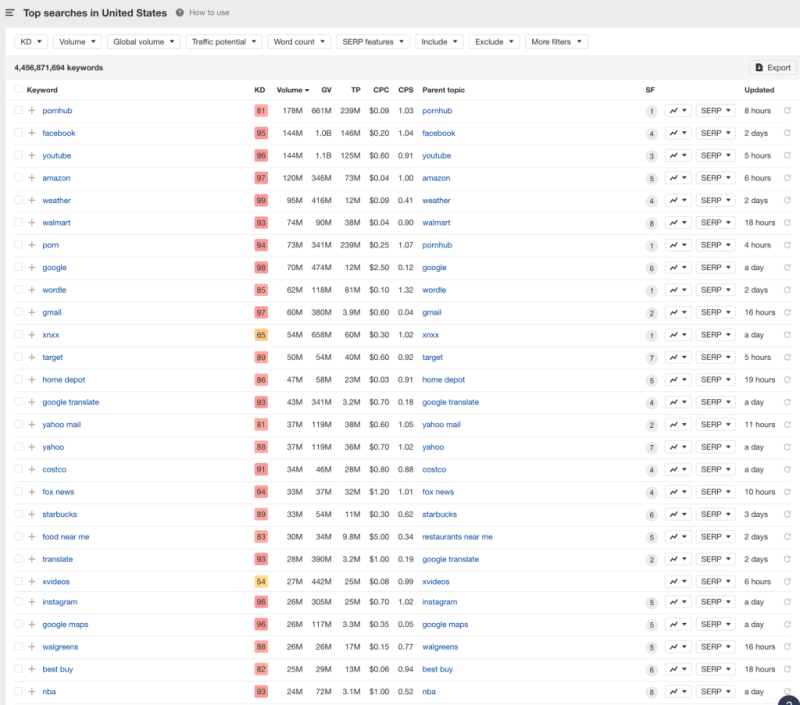Click the plus icon beside facebook keyword
800x705 pixels.
pyautogui.click(x=32, y=133)
